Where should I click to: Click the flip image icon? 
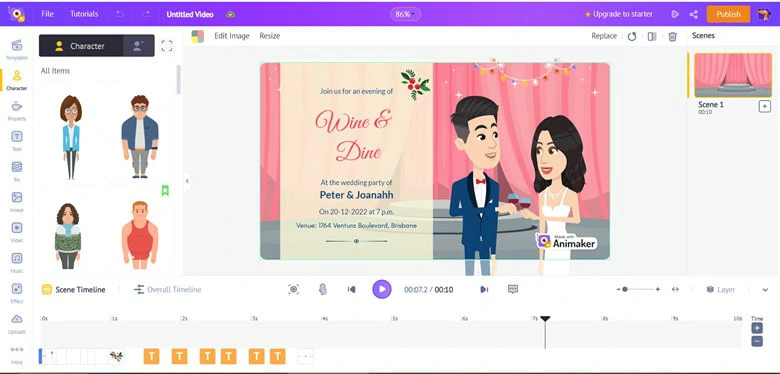(x=652, y=36)
